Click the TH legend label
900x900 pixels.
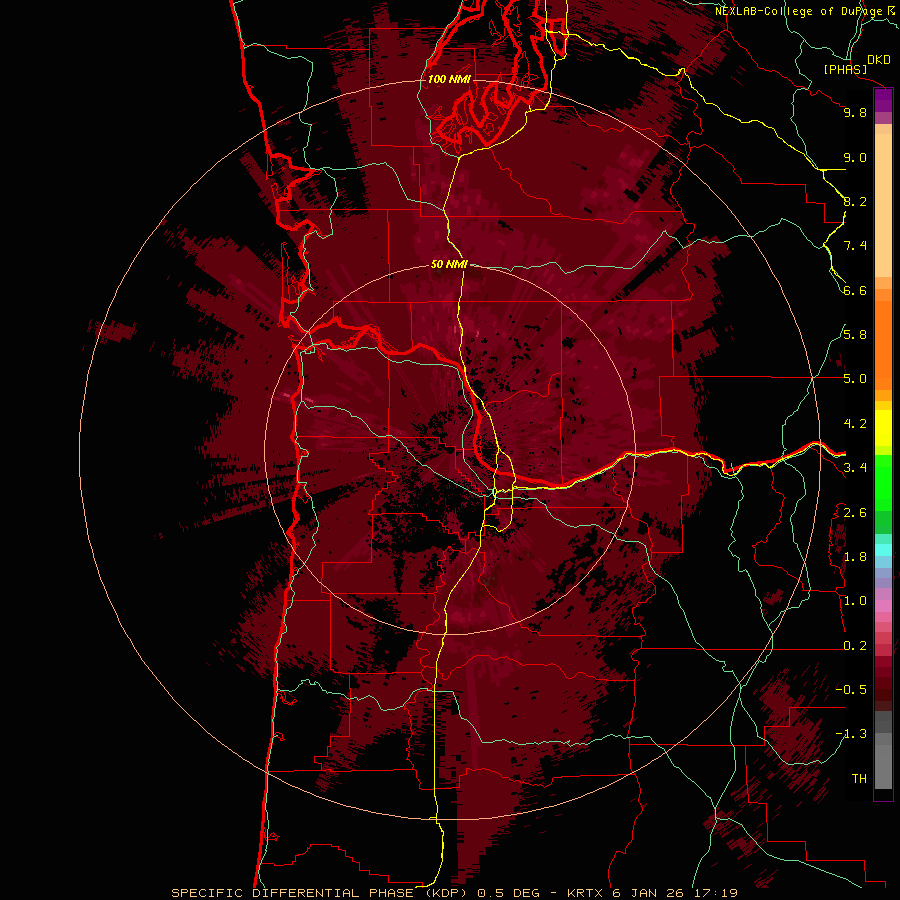(859, 779)
